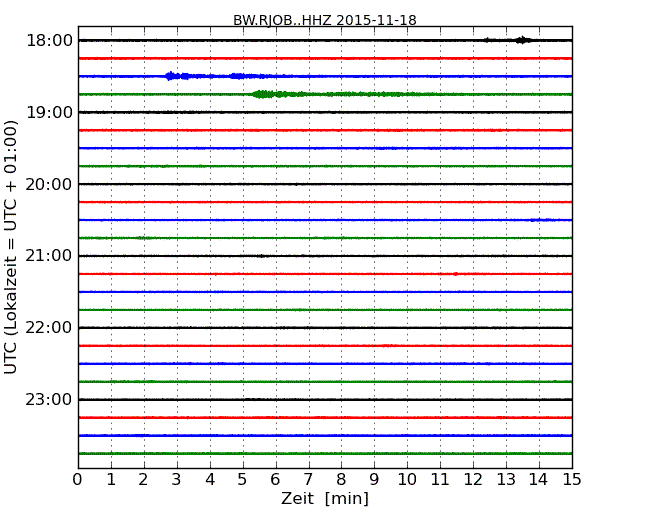Screen dimensions: 650x520
Task: Click the x-axis tick label 4
Action: click(210, 480)
